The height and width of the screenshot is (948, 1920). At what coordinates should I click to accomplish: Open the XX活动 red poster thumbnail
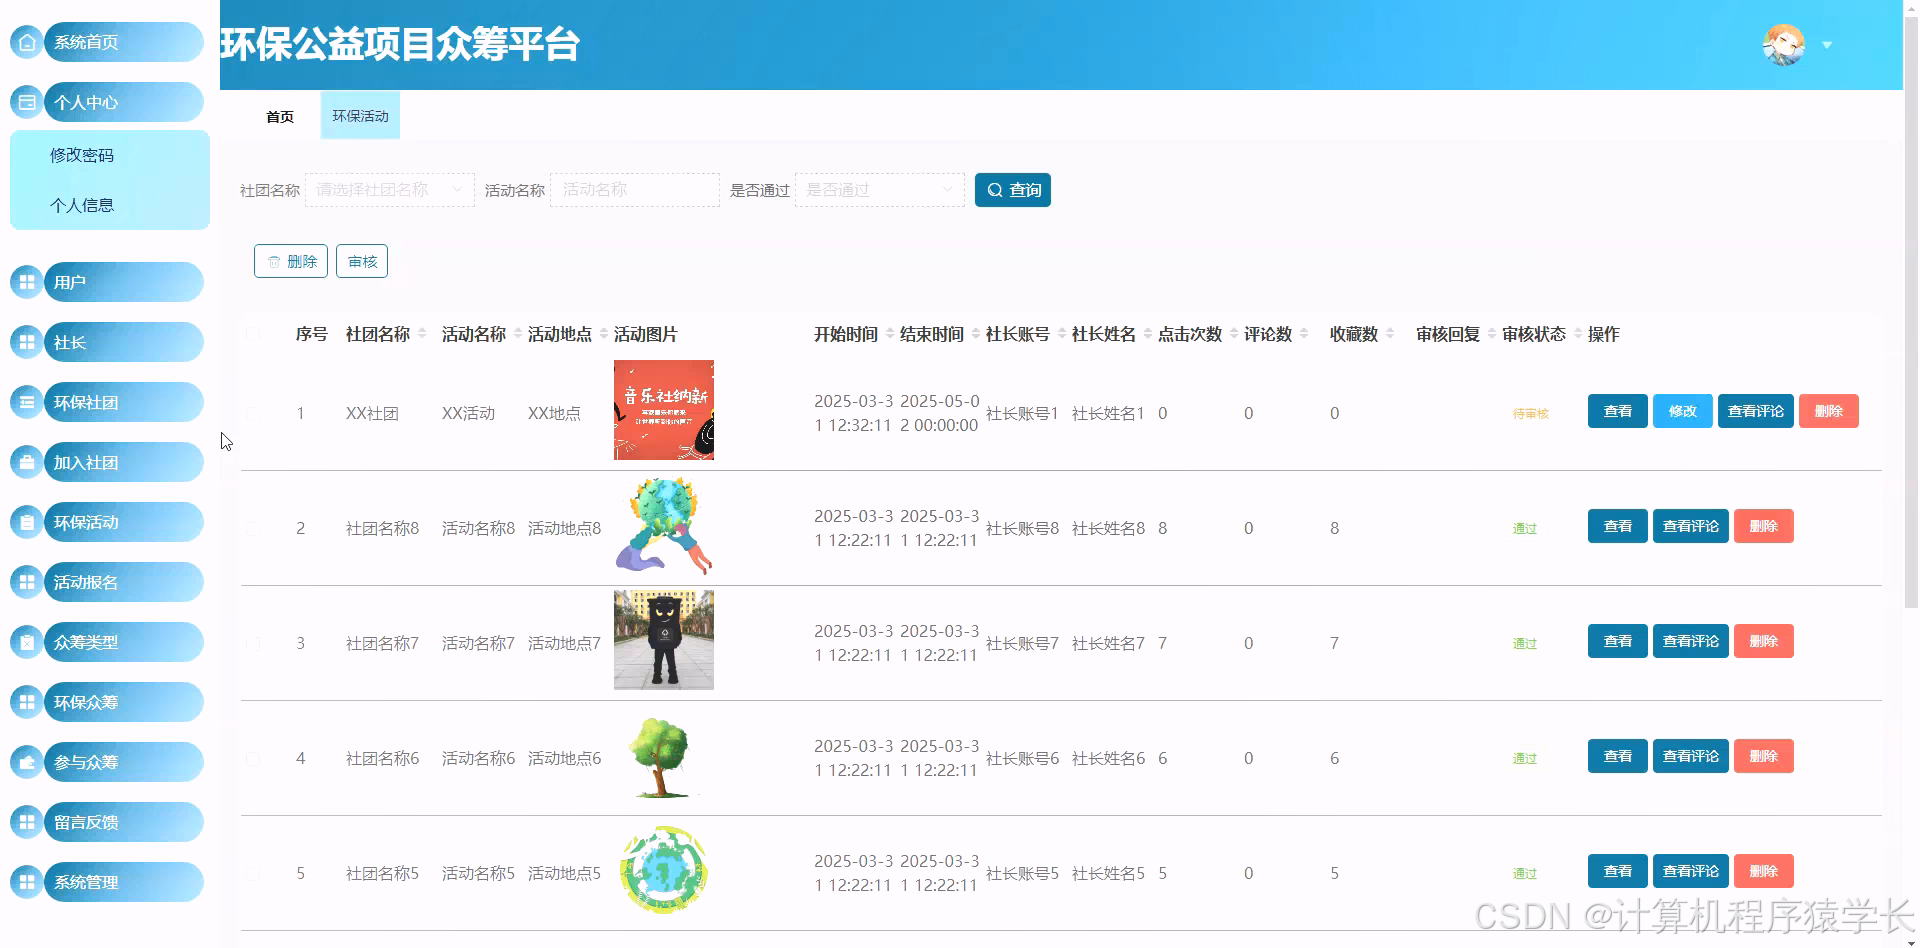(x=664, y=410)
